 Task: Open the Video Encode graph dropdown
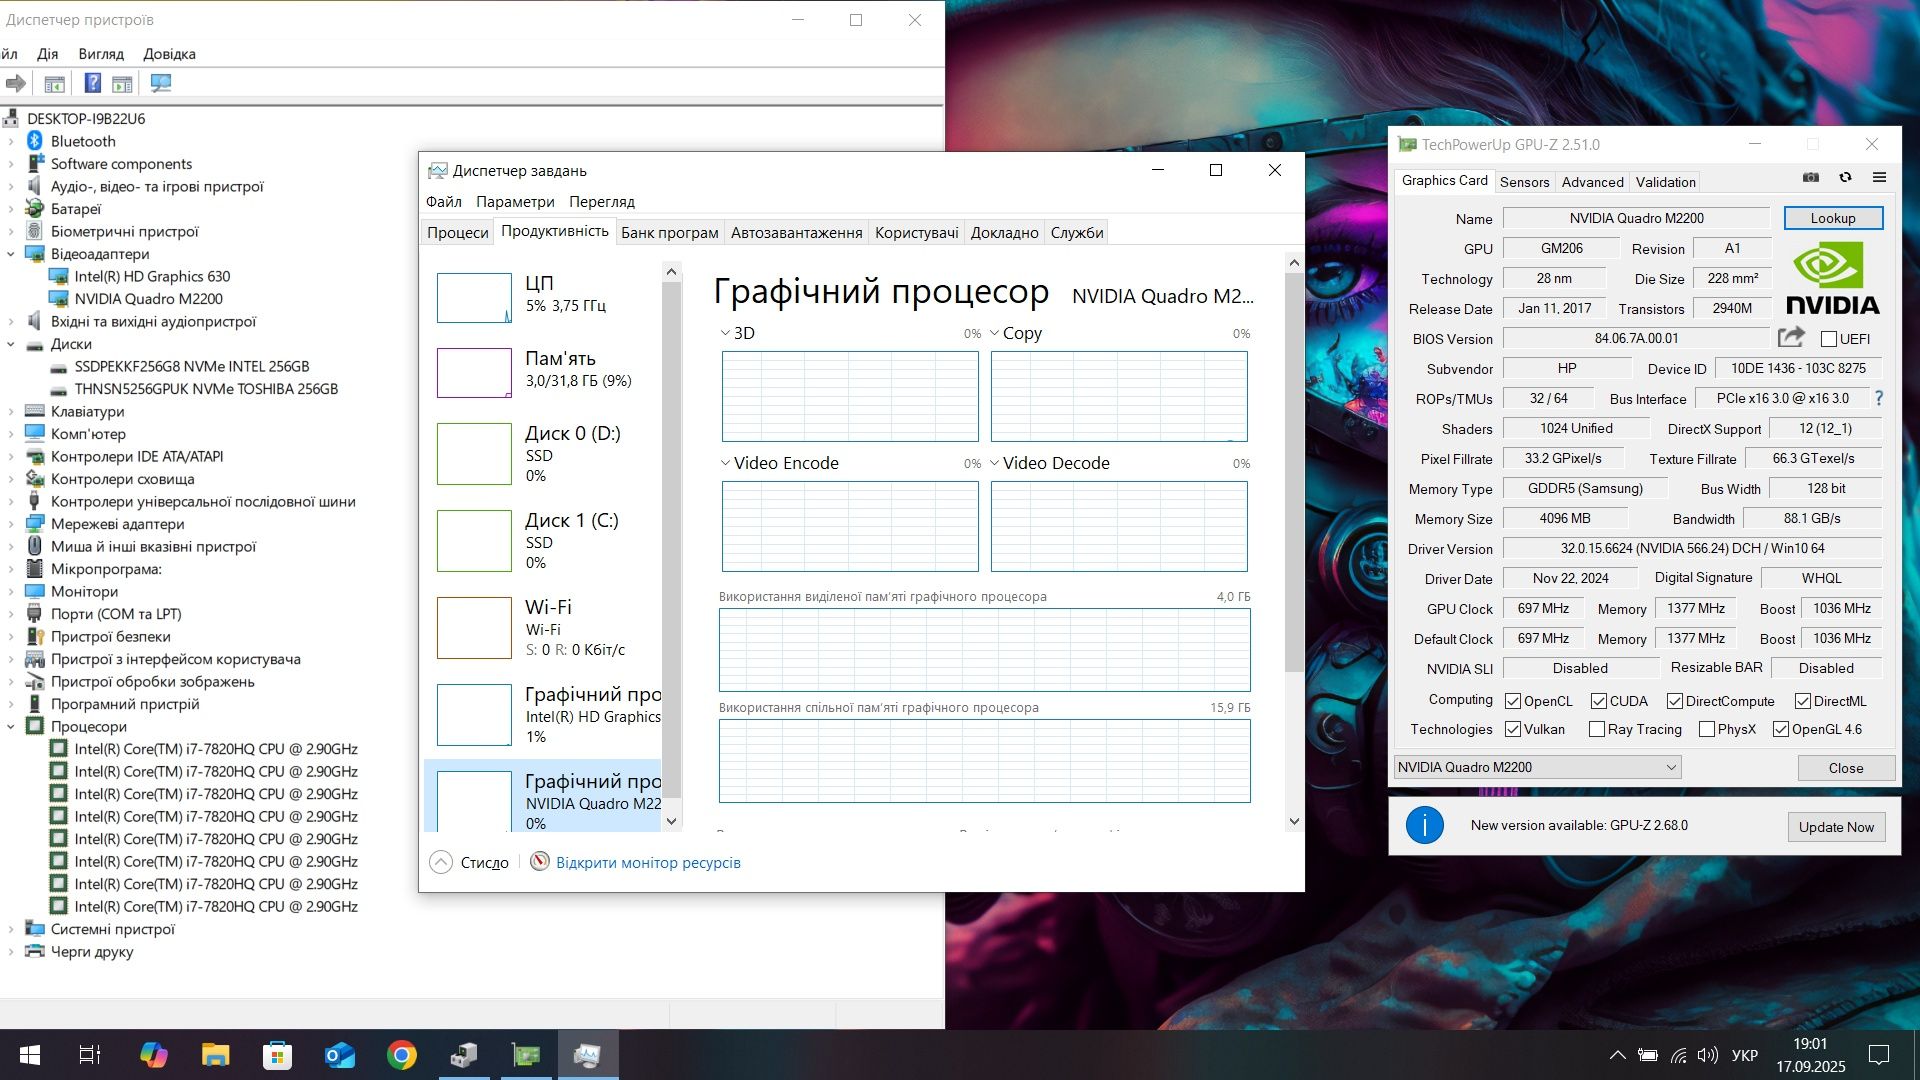pos(725,463)
